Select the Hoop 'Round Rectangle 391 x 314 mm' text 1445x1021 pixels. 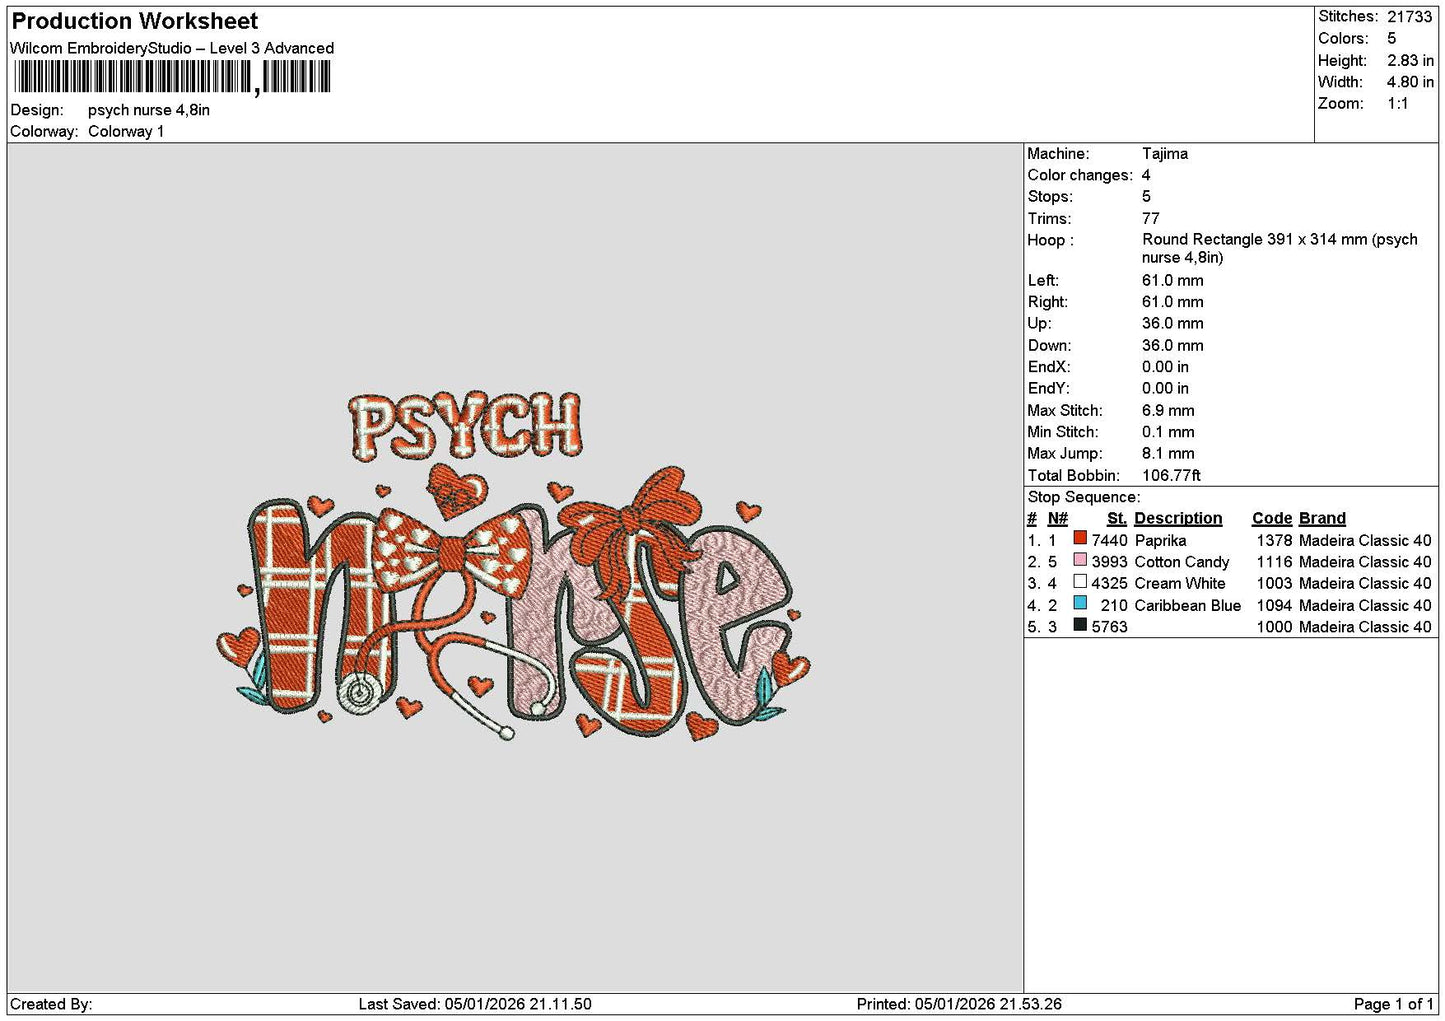(1254, 239)
